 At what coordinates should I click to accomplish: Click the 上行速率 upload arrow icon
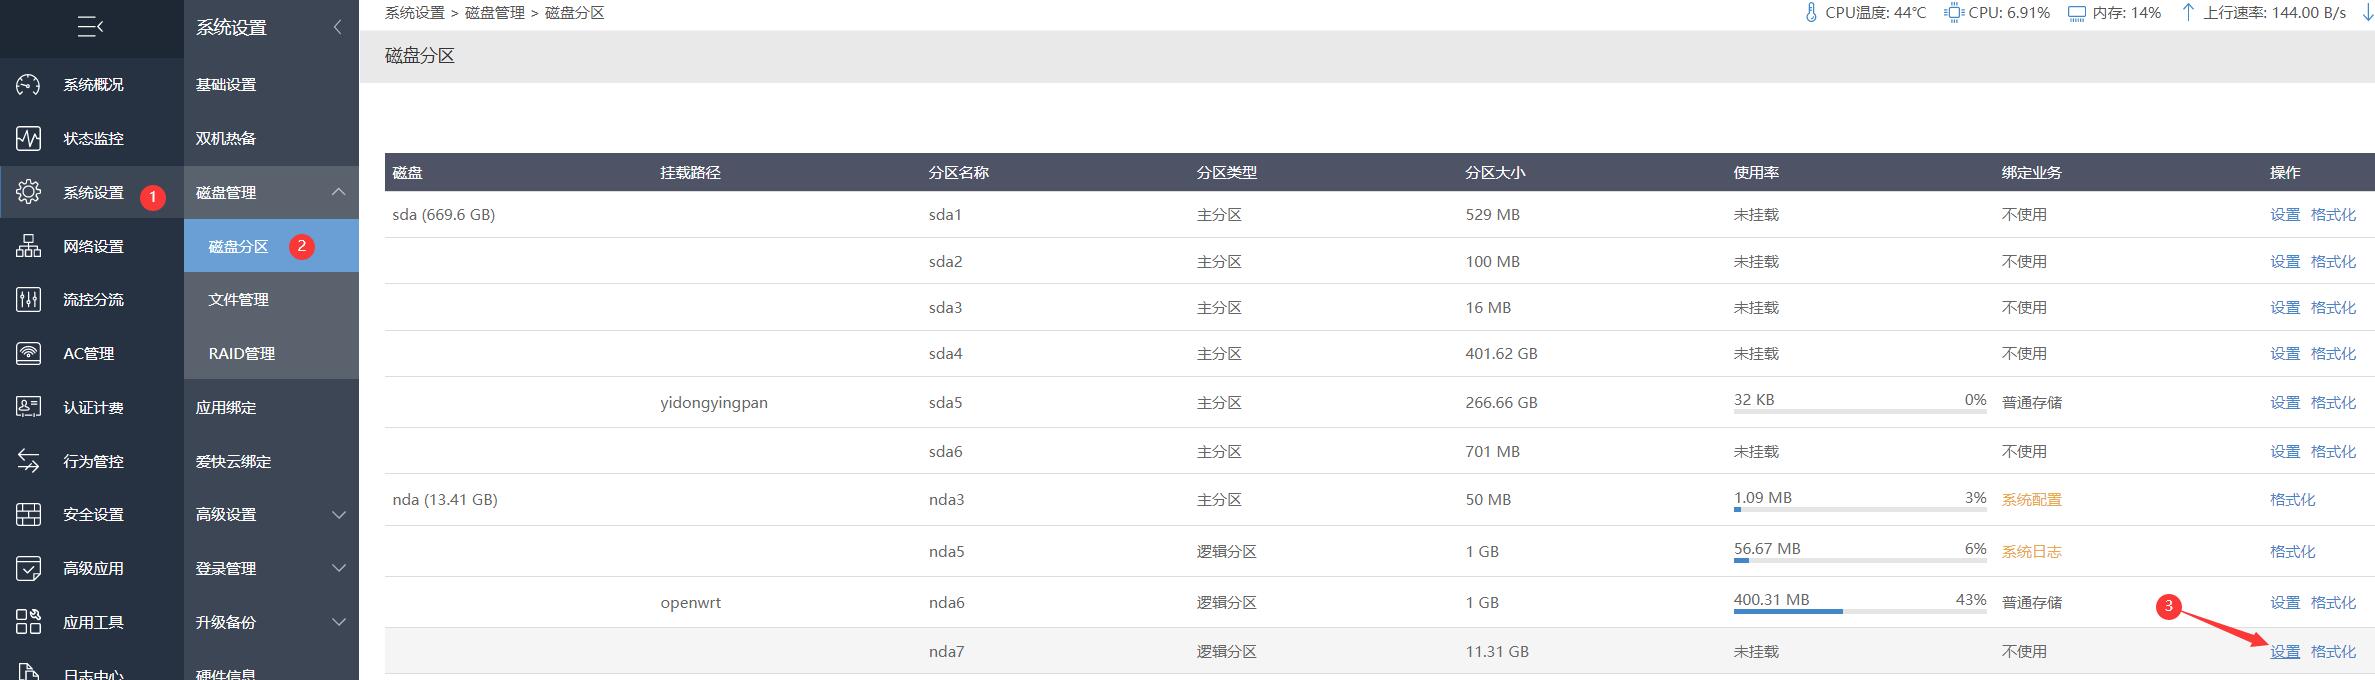tap(2187, 13)
